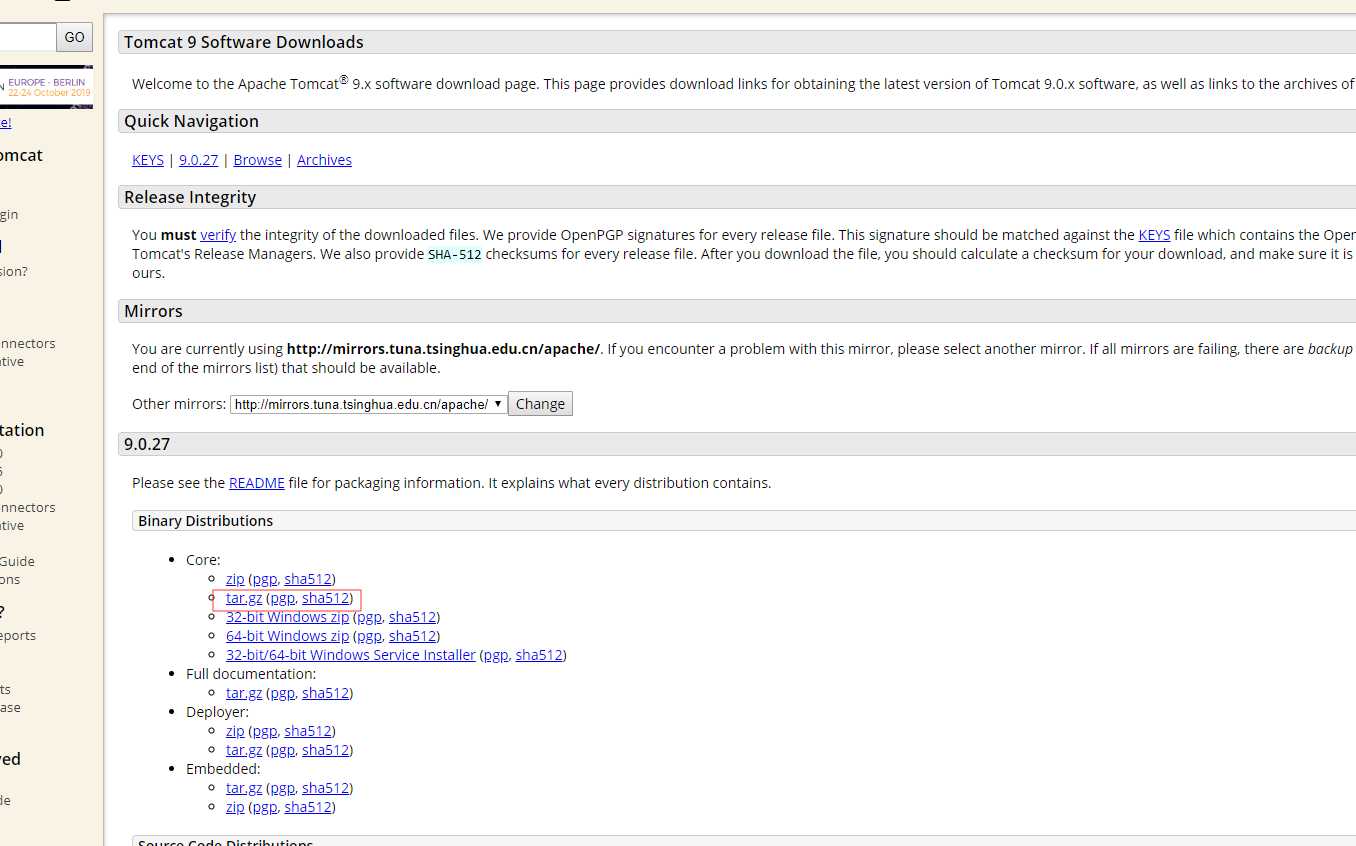Viewport: 1356px width, 846px height.
Task: Download 32-bit/64-bit Windows Service Installer
Action: (x=351, y=655)
